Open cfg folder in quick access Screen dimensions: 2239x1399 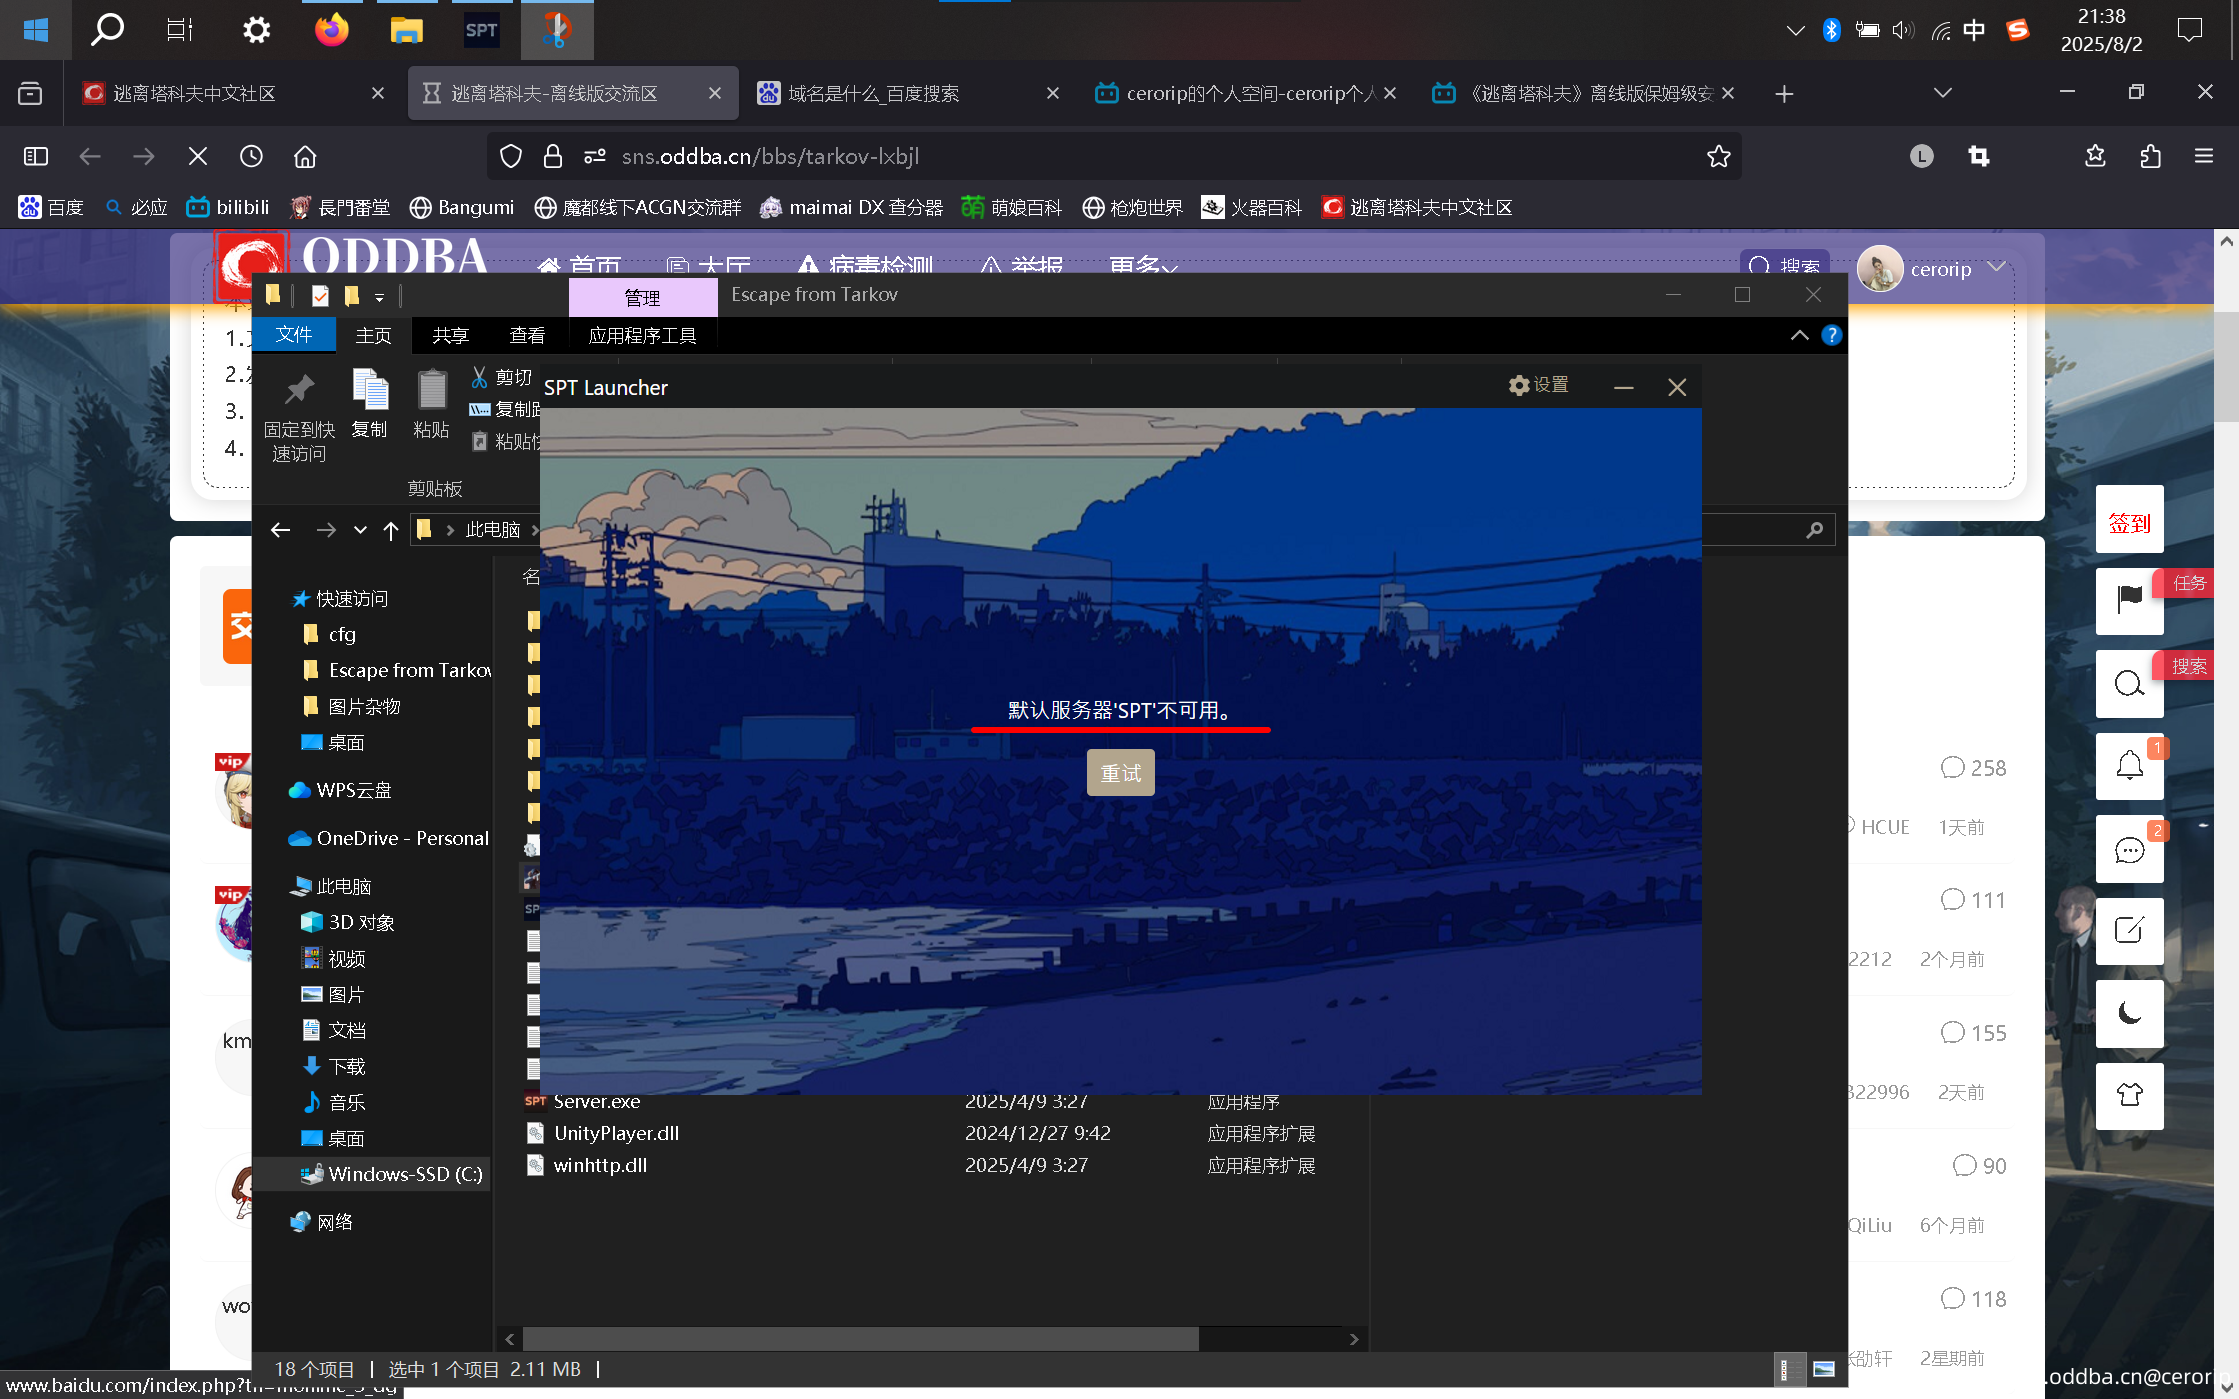(329, 634)
